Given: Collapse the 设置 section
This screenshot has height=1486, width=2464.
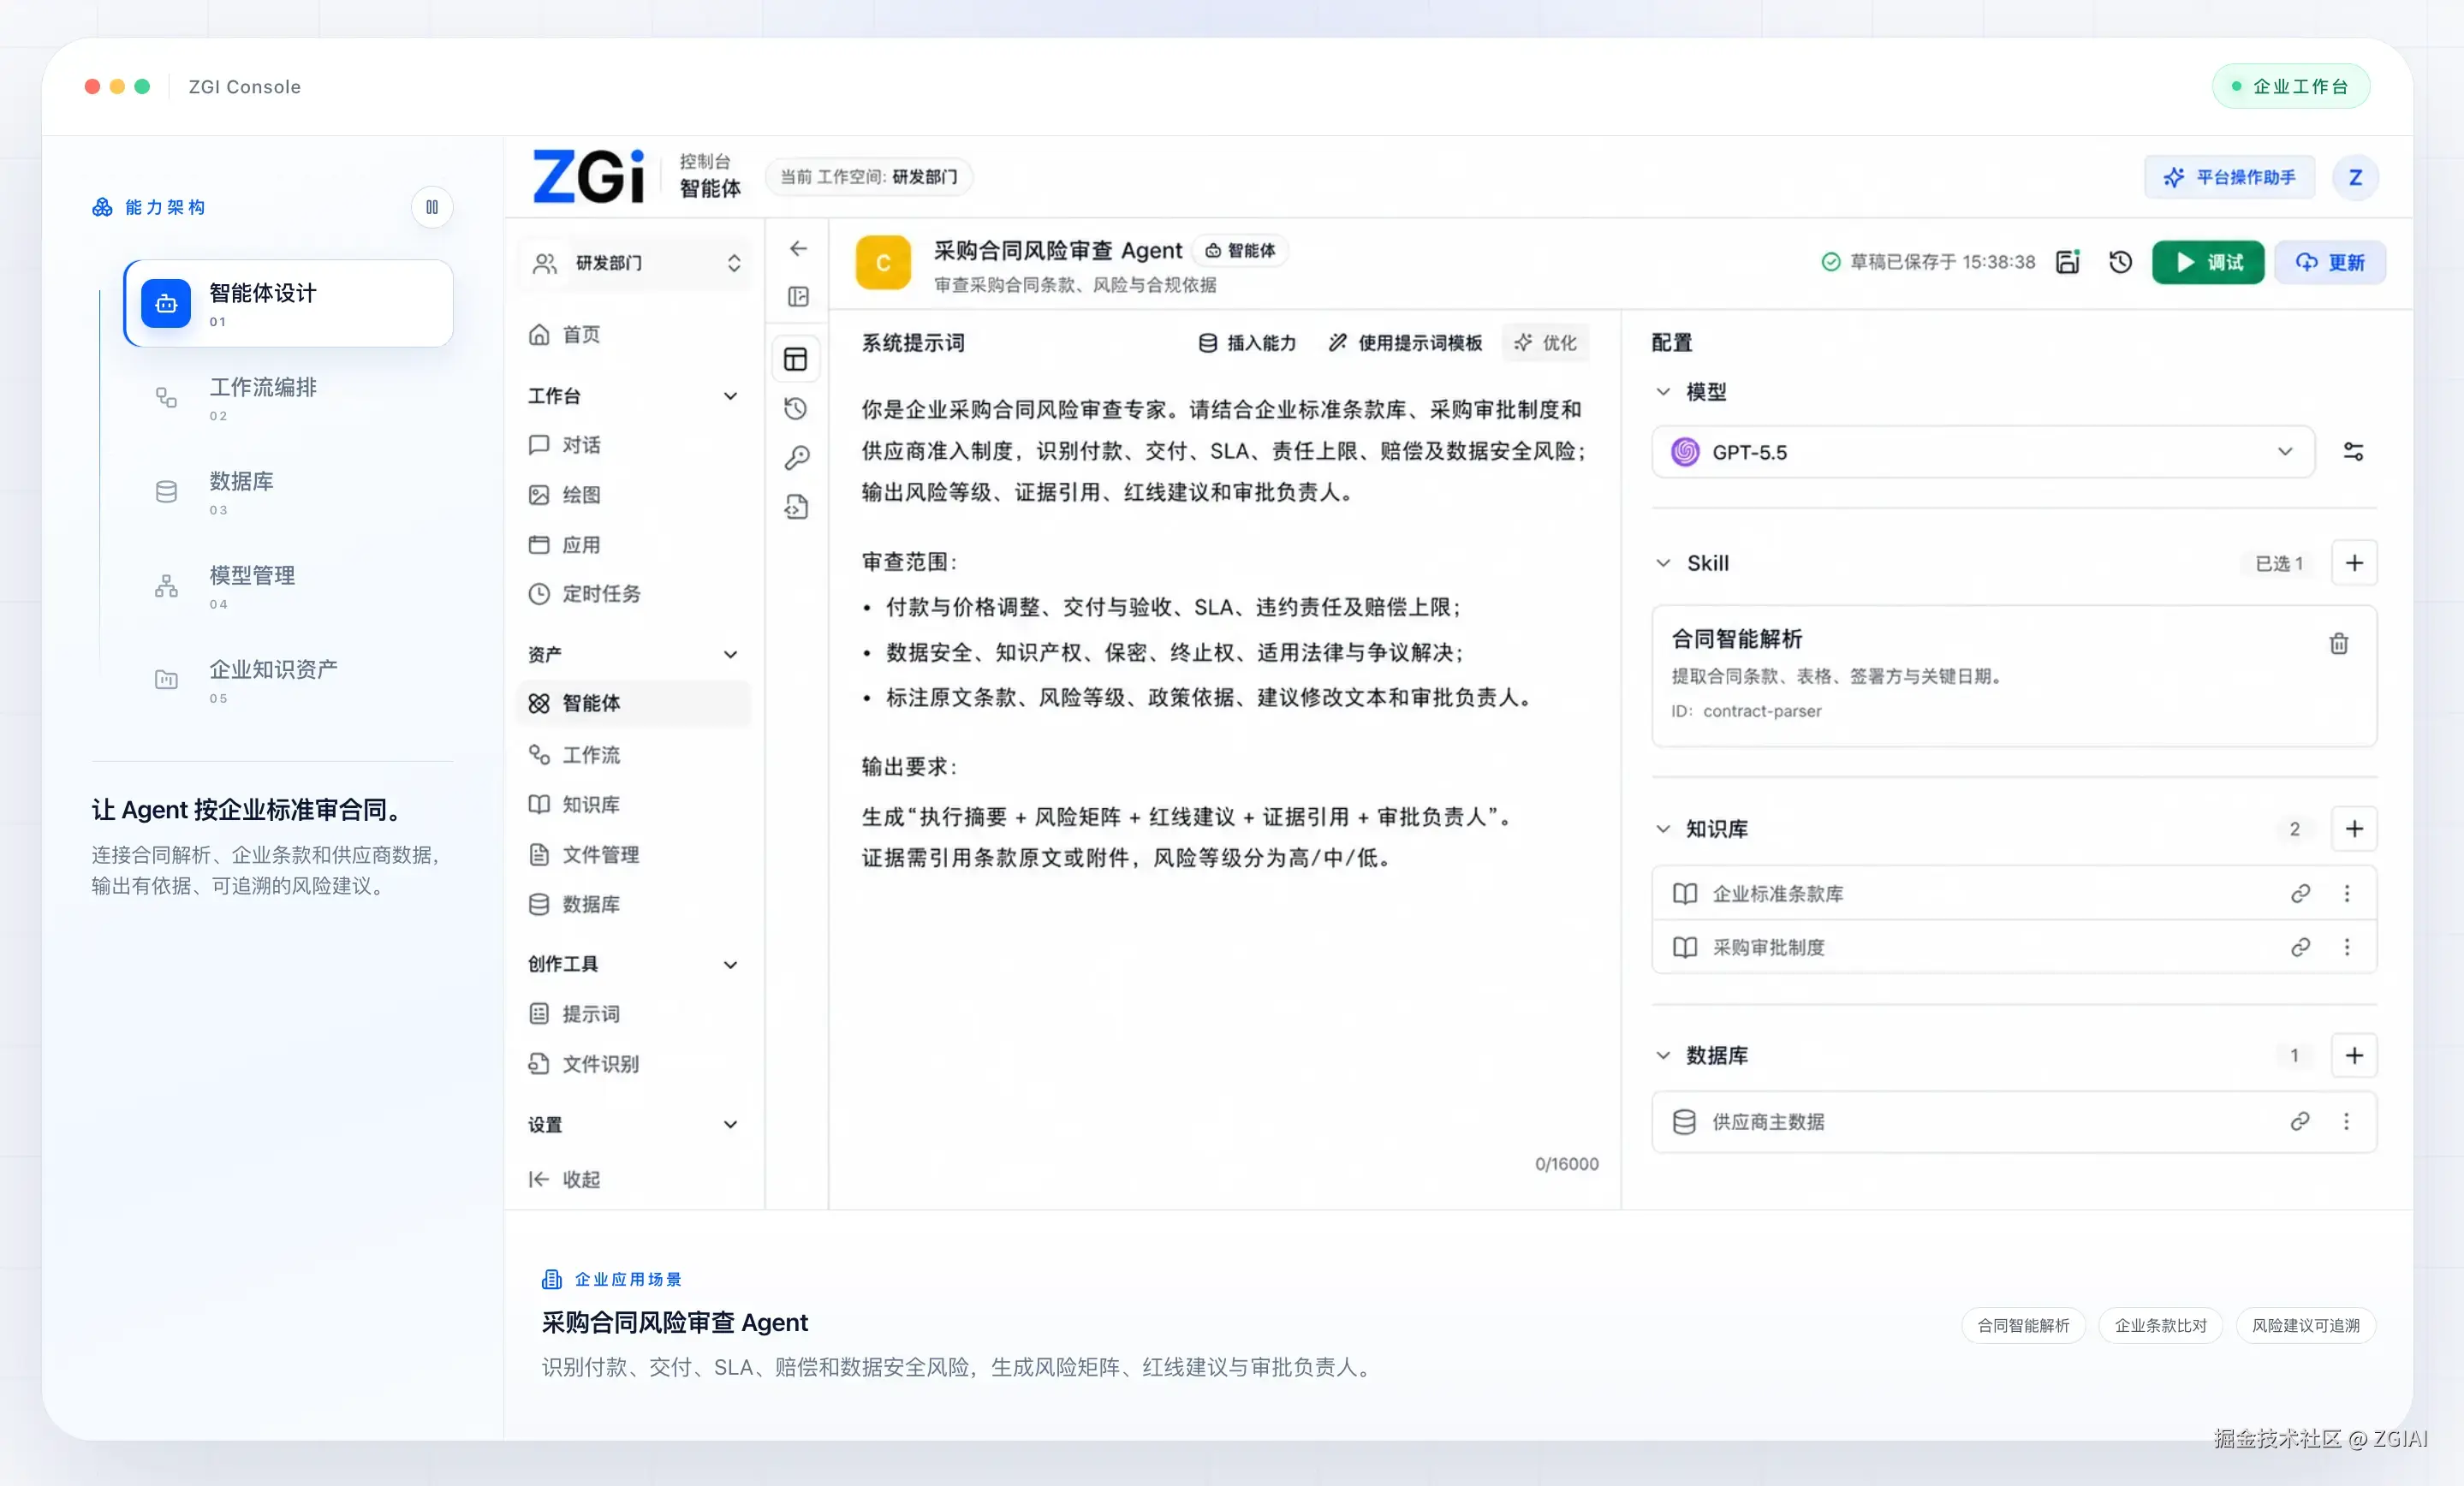Looking at the screenshot, I should [x=730, y=1125].
